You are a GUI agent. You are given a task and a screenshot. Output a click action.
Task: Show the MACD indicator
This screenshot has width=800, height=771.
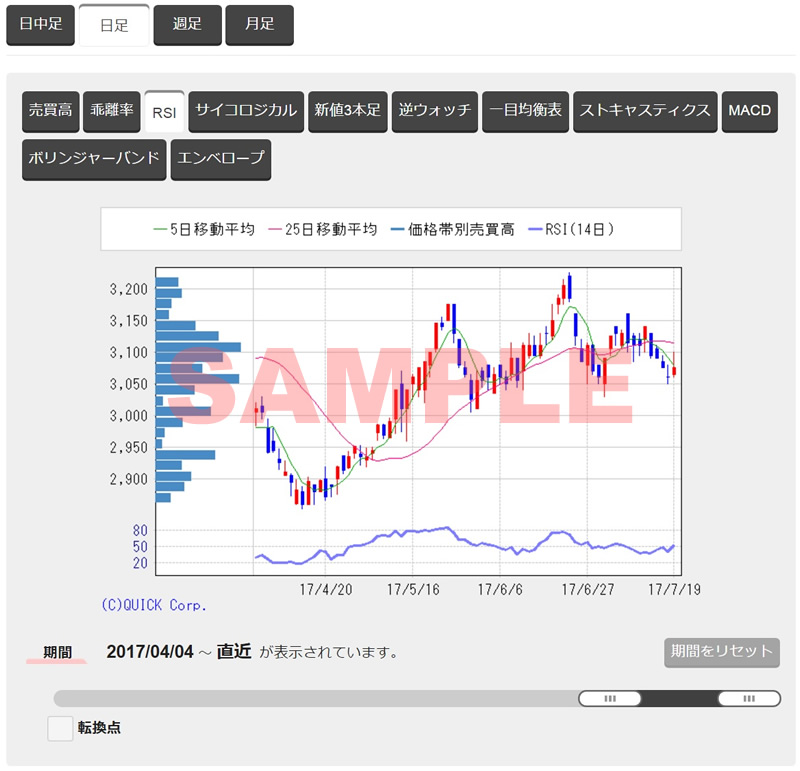(749, 112)
